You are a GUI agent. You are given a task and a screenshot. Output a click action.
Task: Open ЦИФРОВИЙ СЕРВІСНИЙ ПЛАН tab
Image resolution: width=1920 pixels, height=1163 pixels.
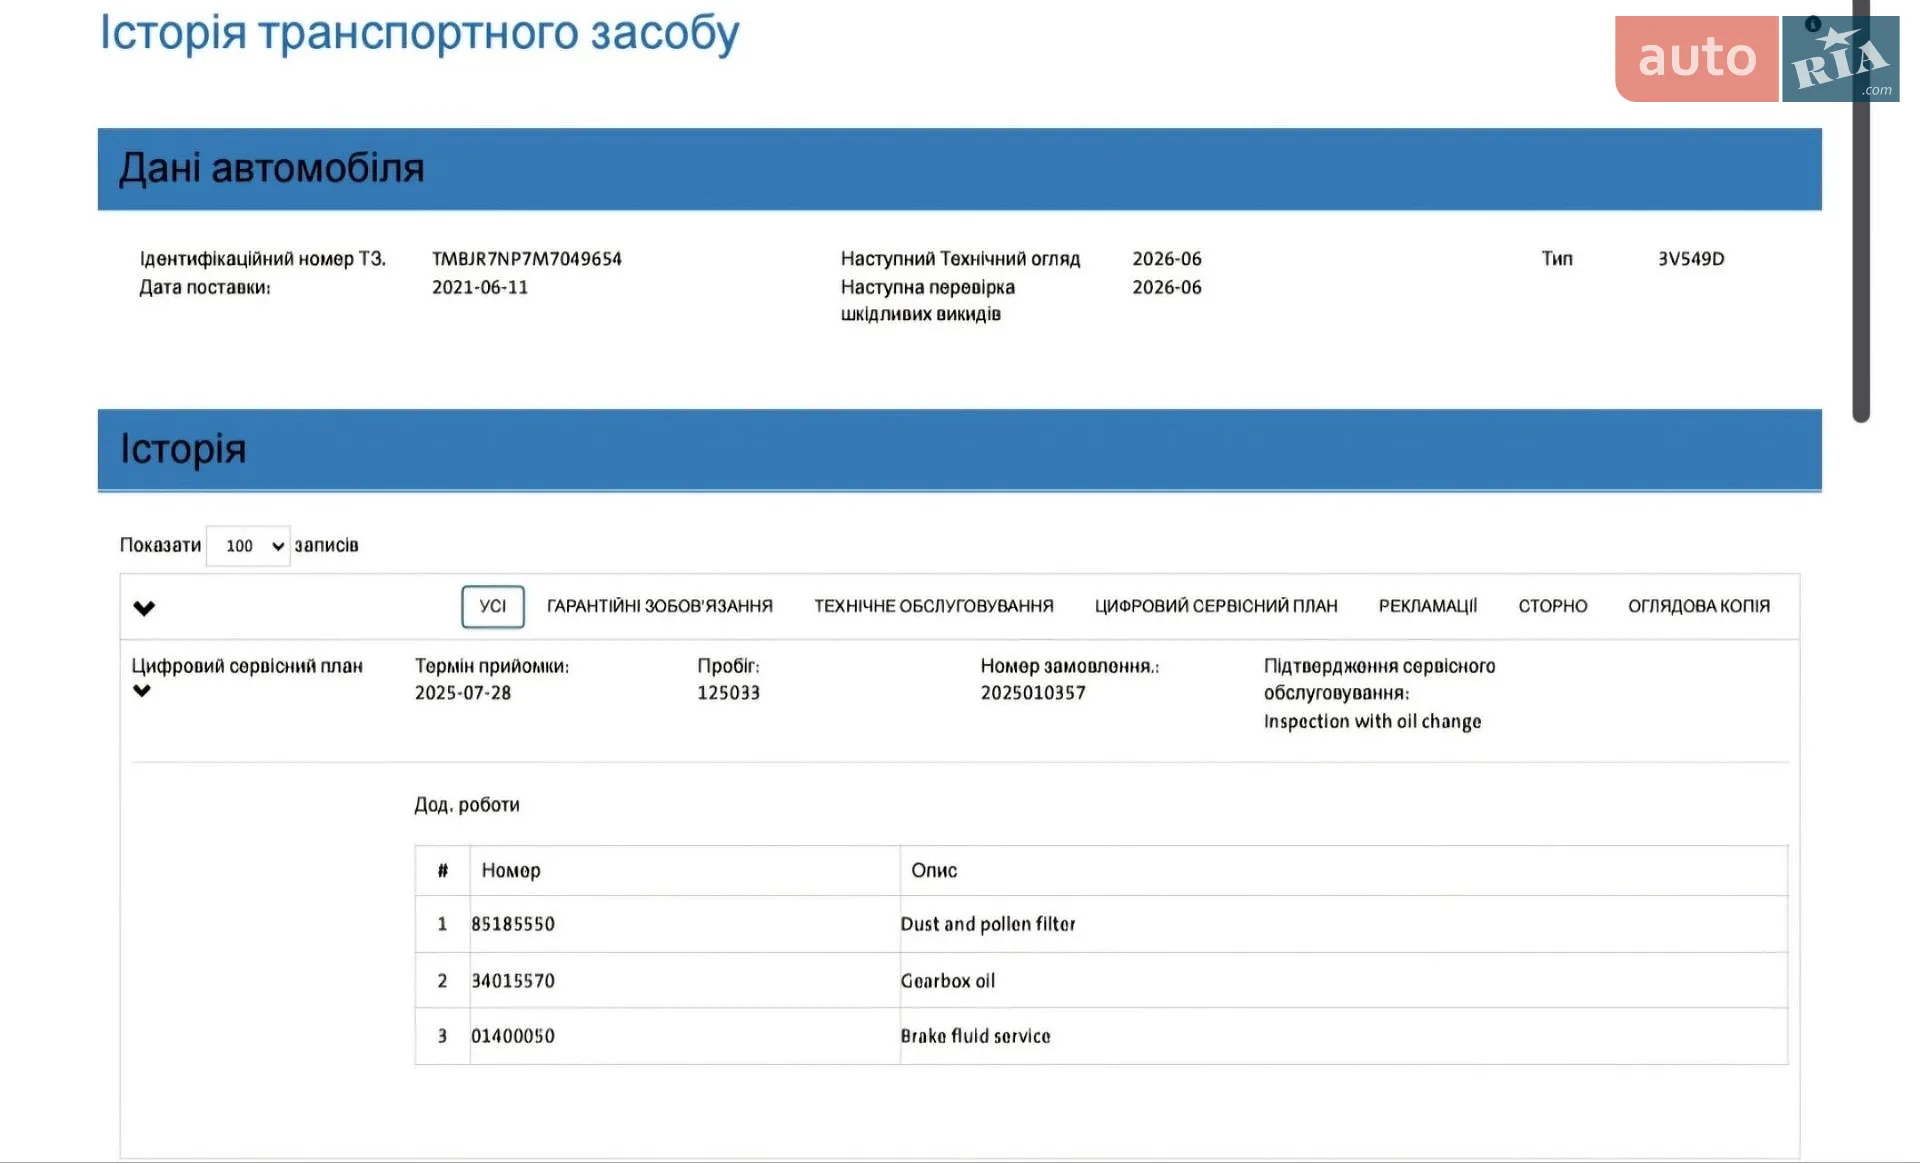[x=1216, y=606]
